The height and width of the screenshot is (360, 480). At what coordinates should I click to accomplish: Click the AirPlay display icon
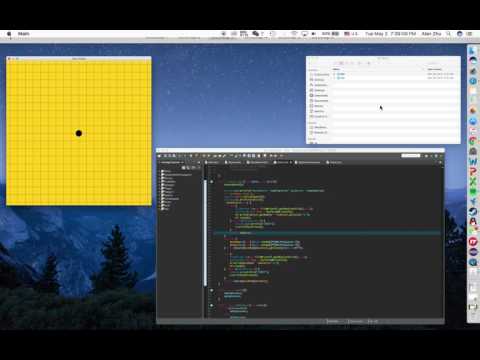click(x=304, y=34)
